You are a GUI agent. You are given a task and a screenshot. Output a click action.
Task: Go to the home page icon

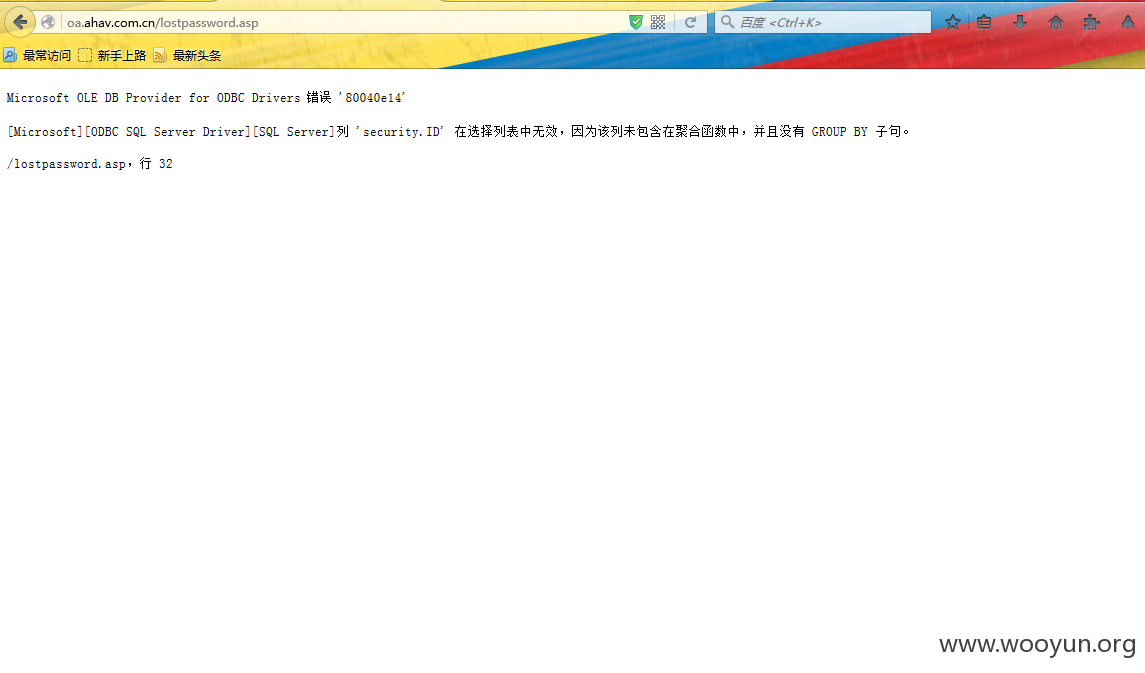1056,23
